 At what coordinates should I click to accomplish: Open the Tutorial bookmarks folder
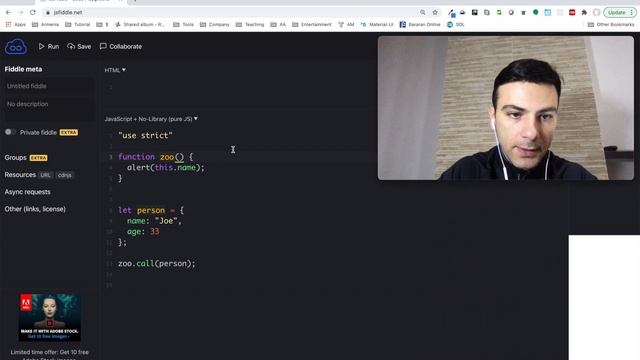tap(78, 24)
